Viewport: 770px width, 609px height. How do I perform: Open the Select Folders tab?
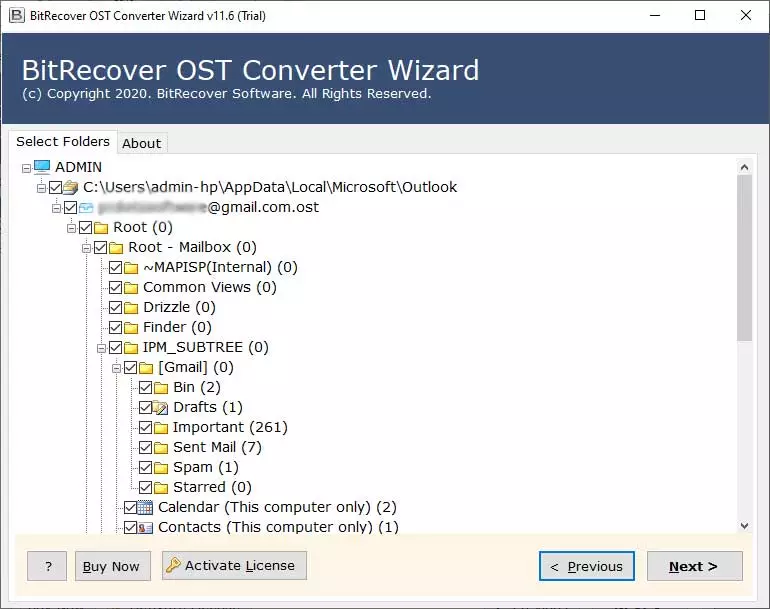[63, 141]
